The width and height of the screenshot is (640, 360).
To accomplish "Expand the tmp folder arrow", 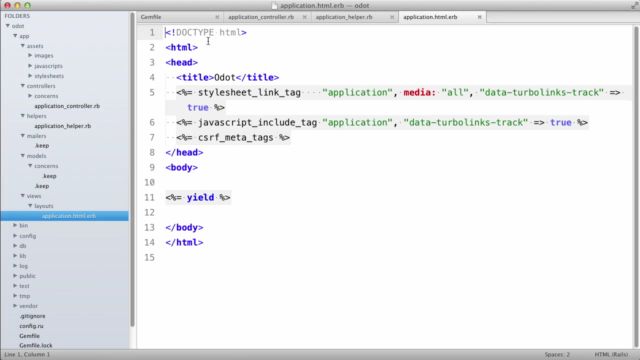I will pos(15,296).
